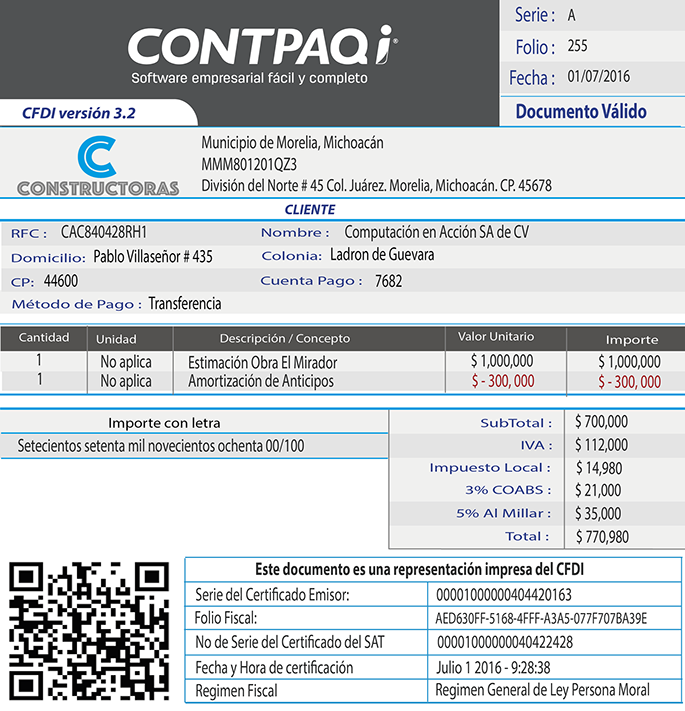Click the Importe con letra heading
This screenshot has height=711, width=685.
tap(164, 423)
